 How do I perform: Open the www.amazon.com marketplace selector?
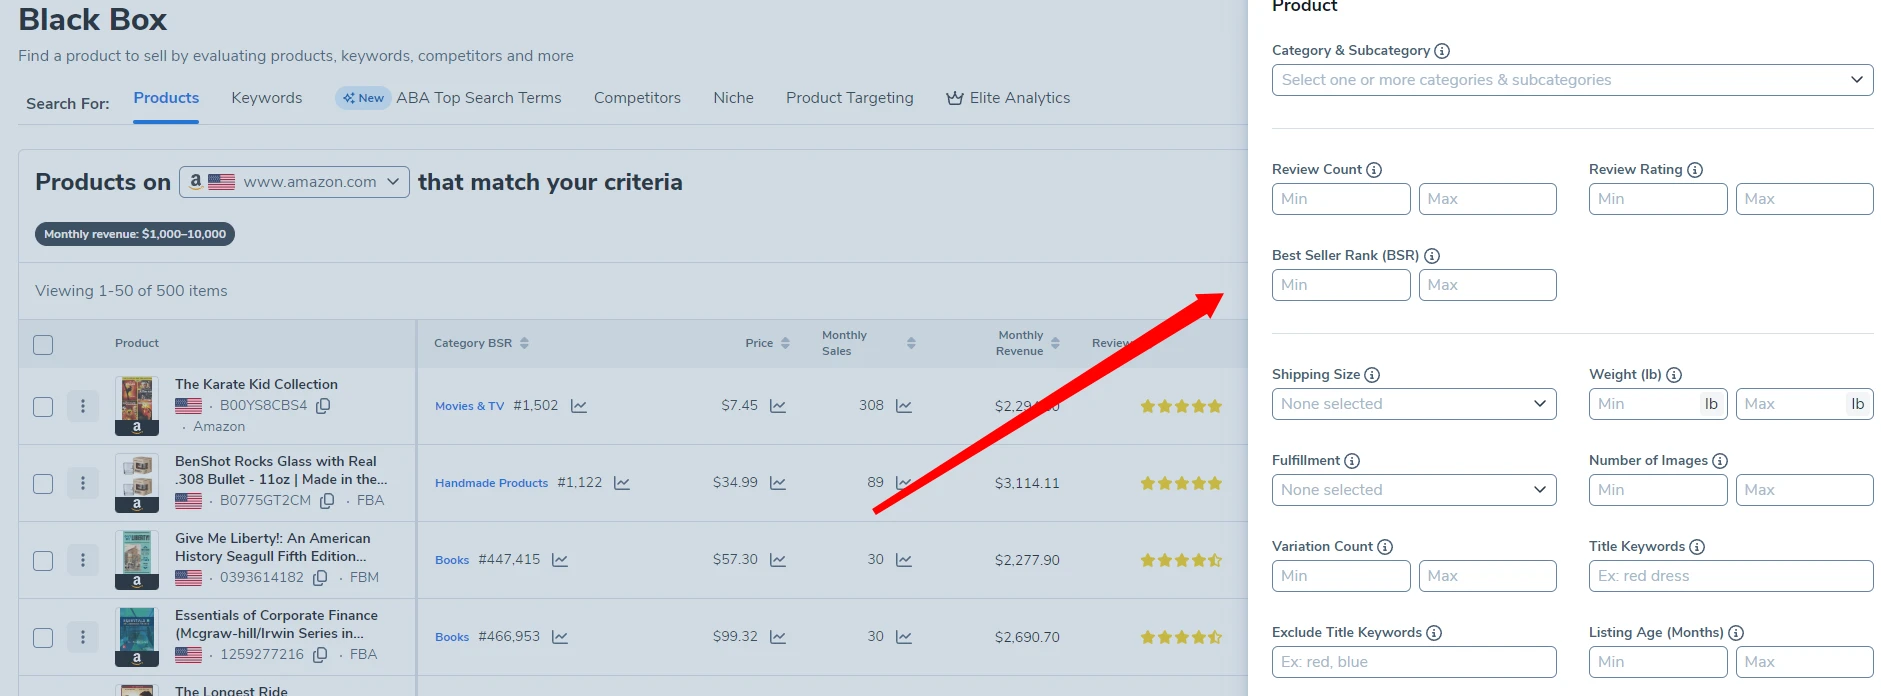click(x=294, y=182)
